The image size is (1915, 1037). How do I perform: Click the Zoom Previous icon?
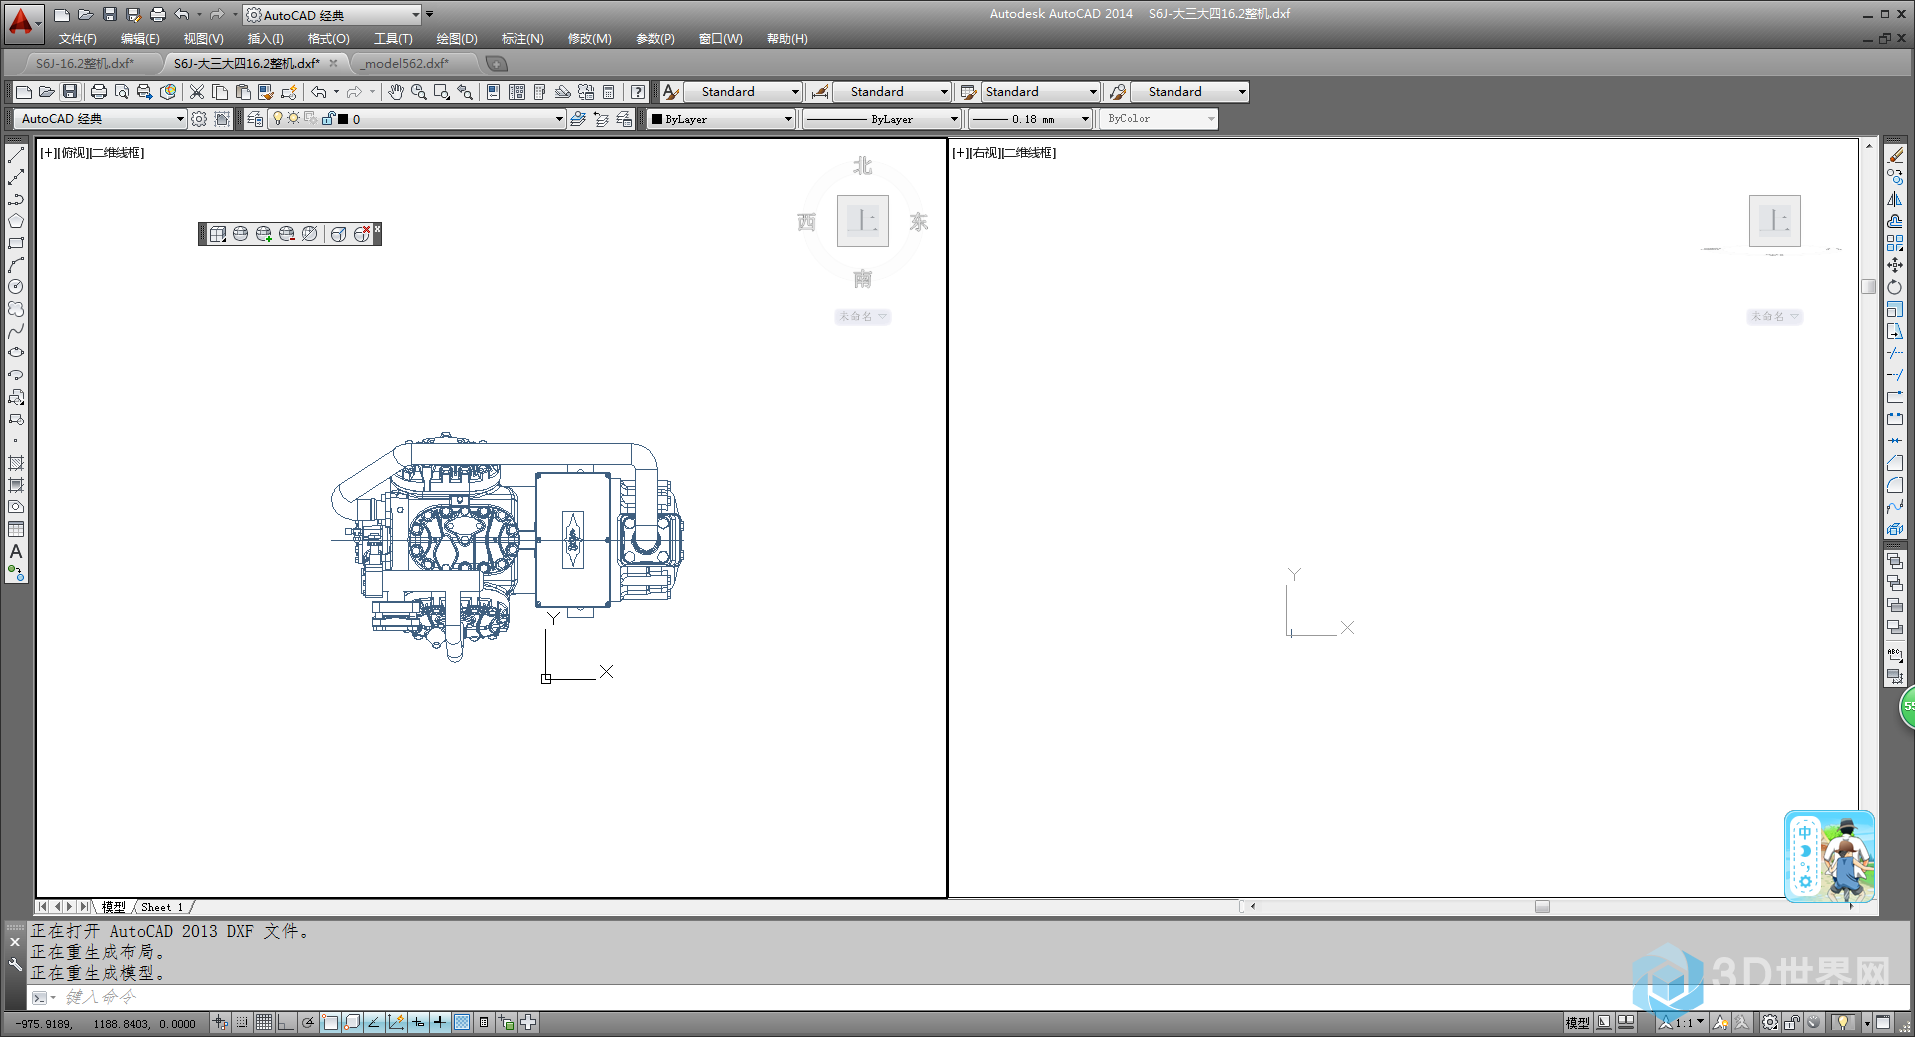(465, 92)
